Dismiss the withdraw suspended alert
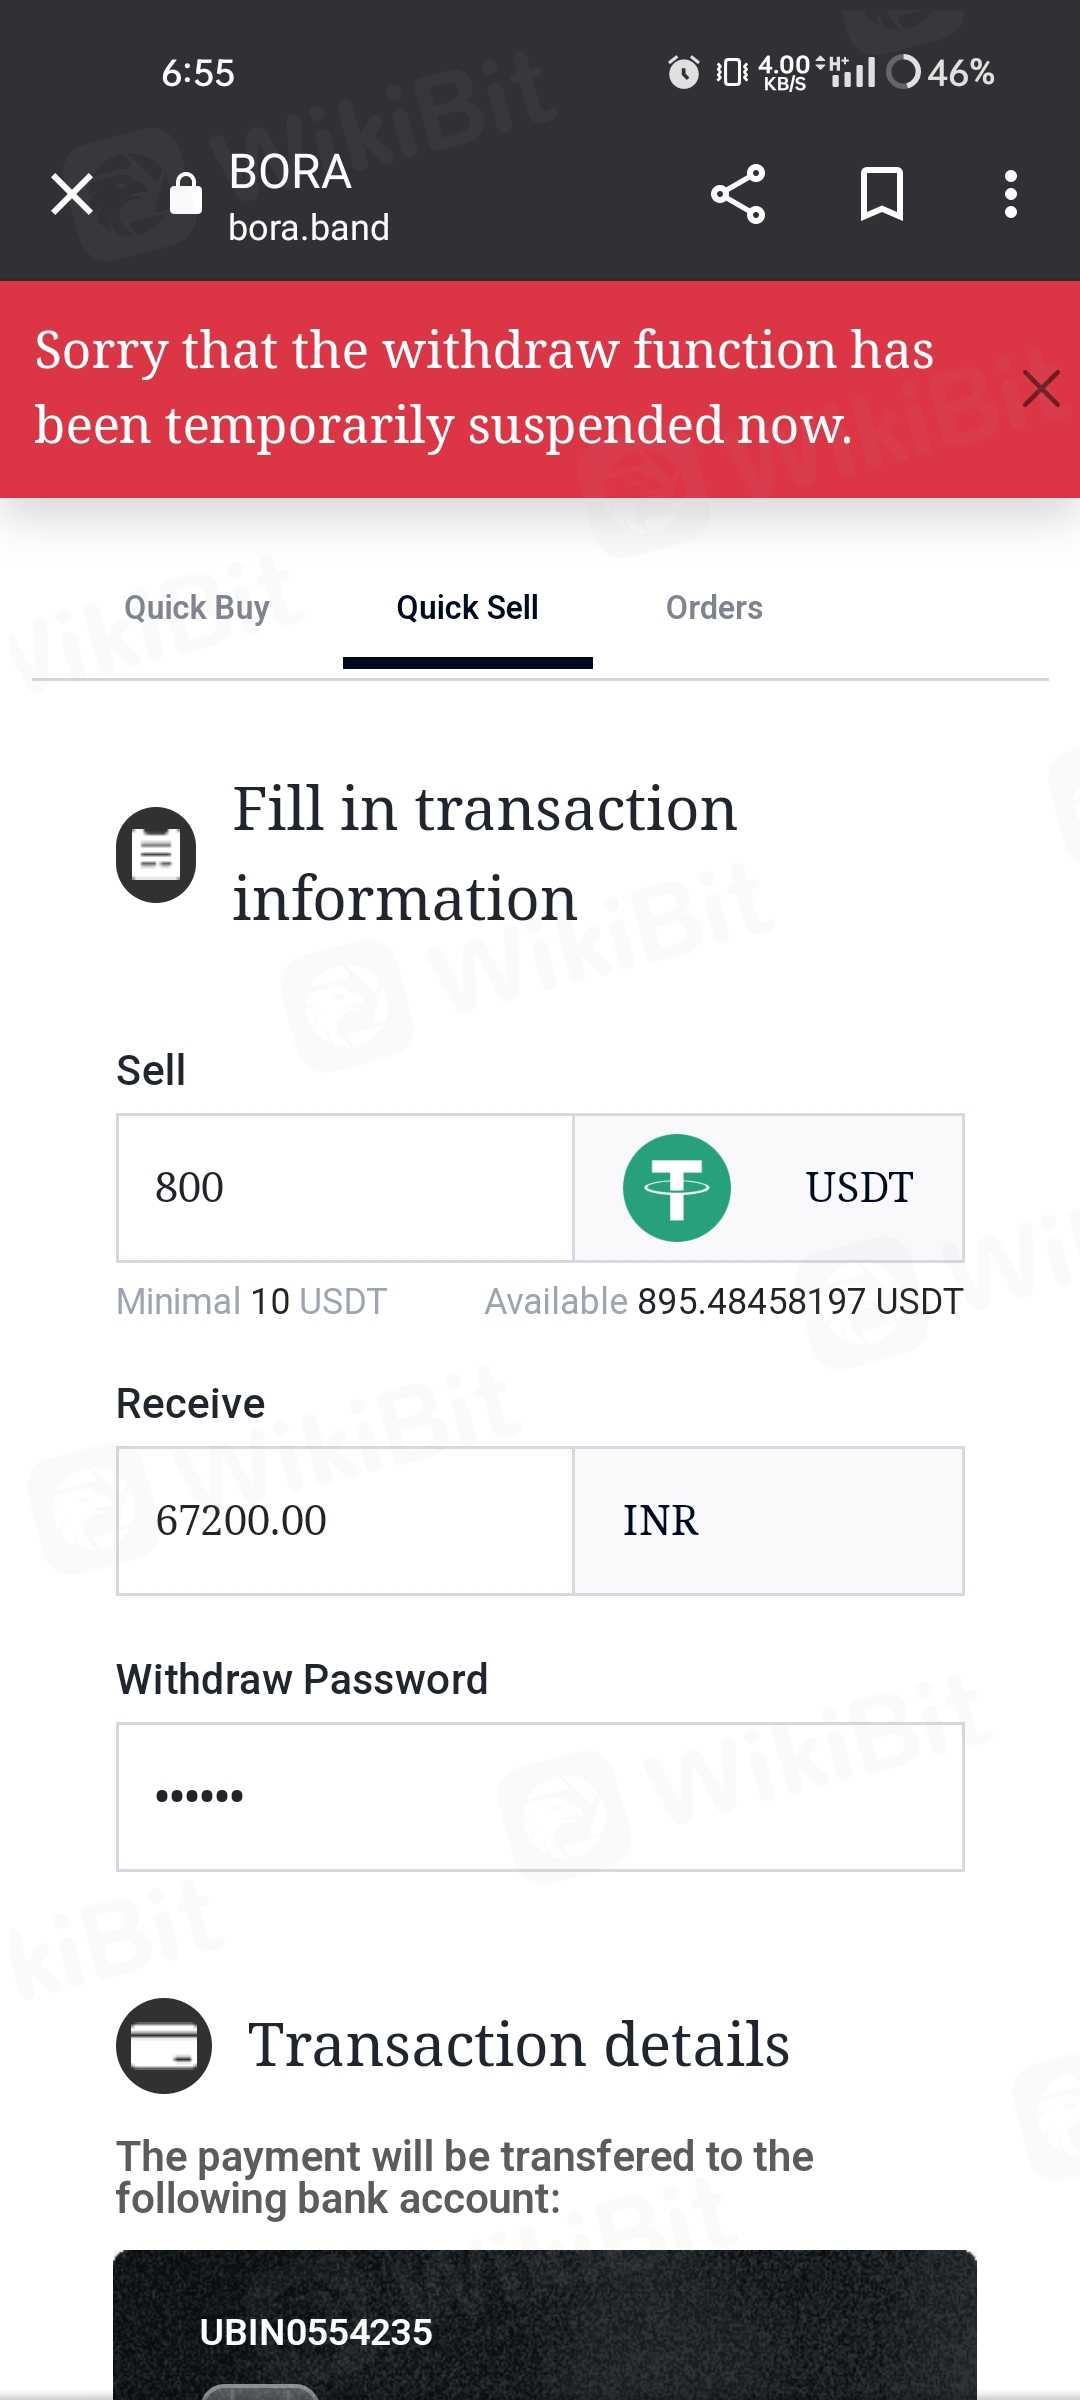1080x2400 pixels. pos(1041,388)
